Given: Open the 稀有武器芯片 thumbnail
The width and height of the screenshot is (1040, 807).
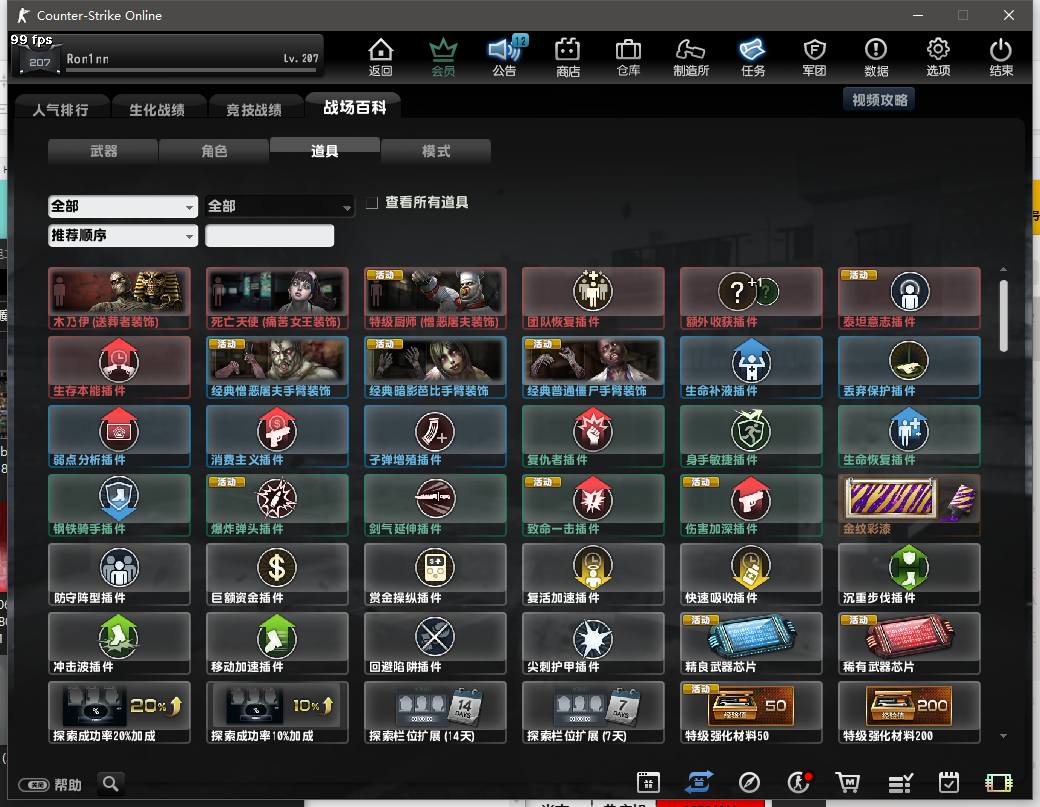Looking at the screenshot, I should coord(909,643).
